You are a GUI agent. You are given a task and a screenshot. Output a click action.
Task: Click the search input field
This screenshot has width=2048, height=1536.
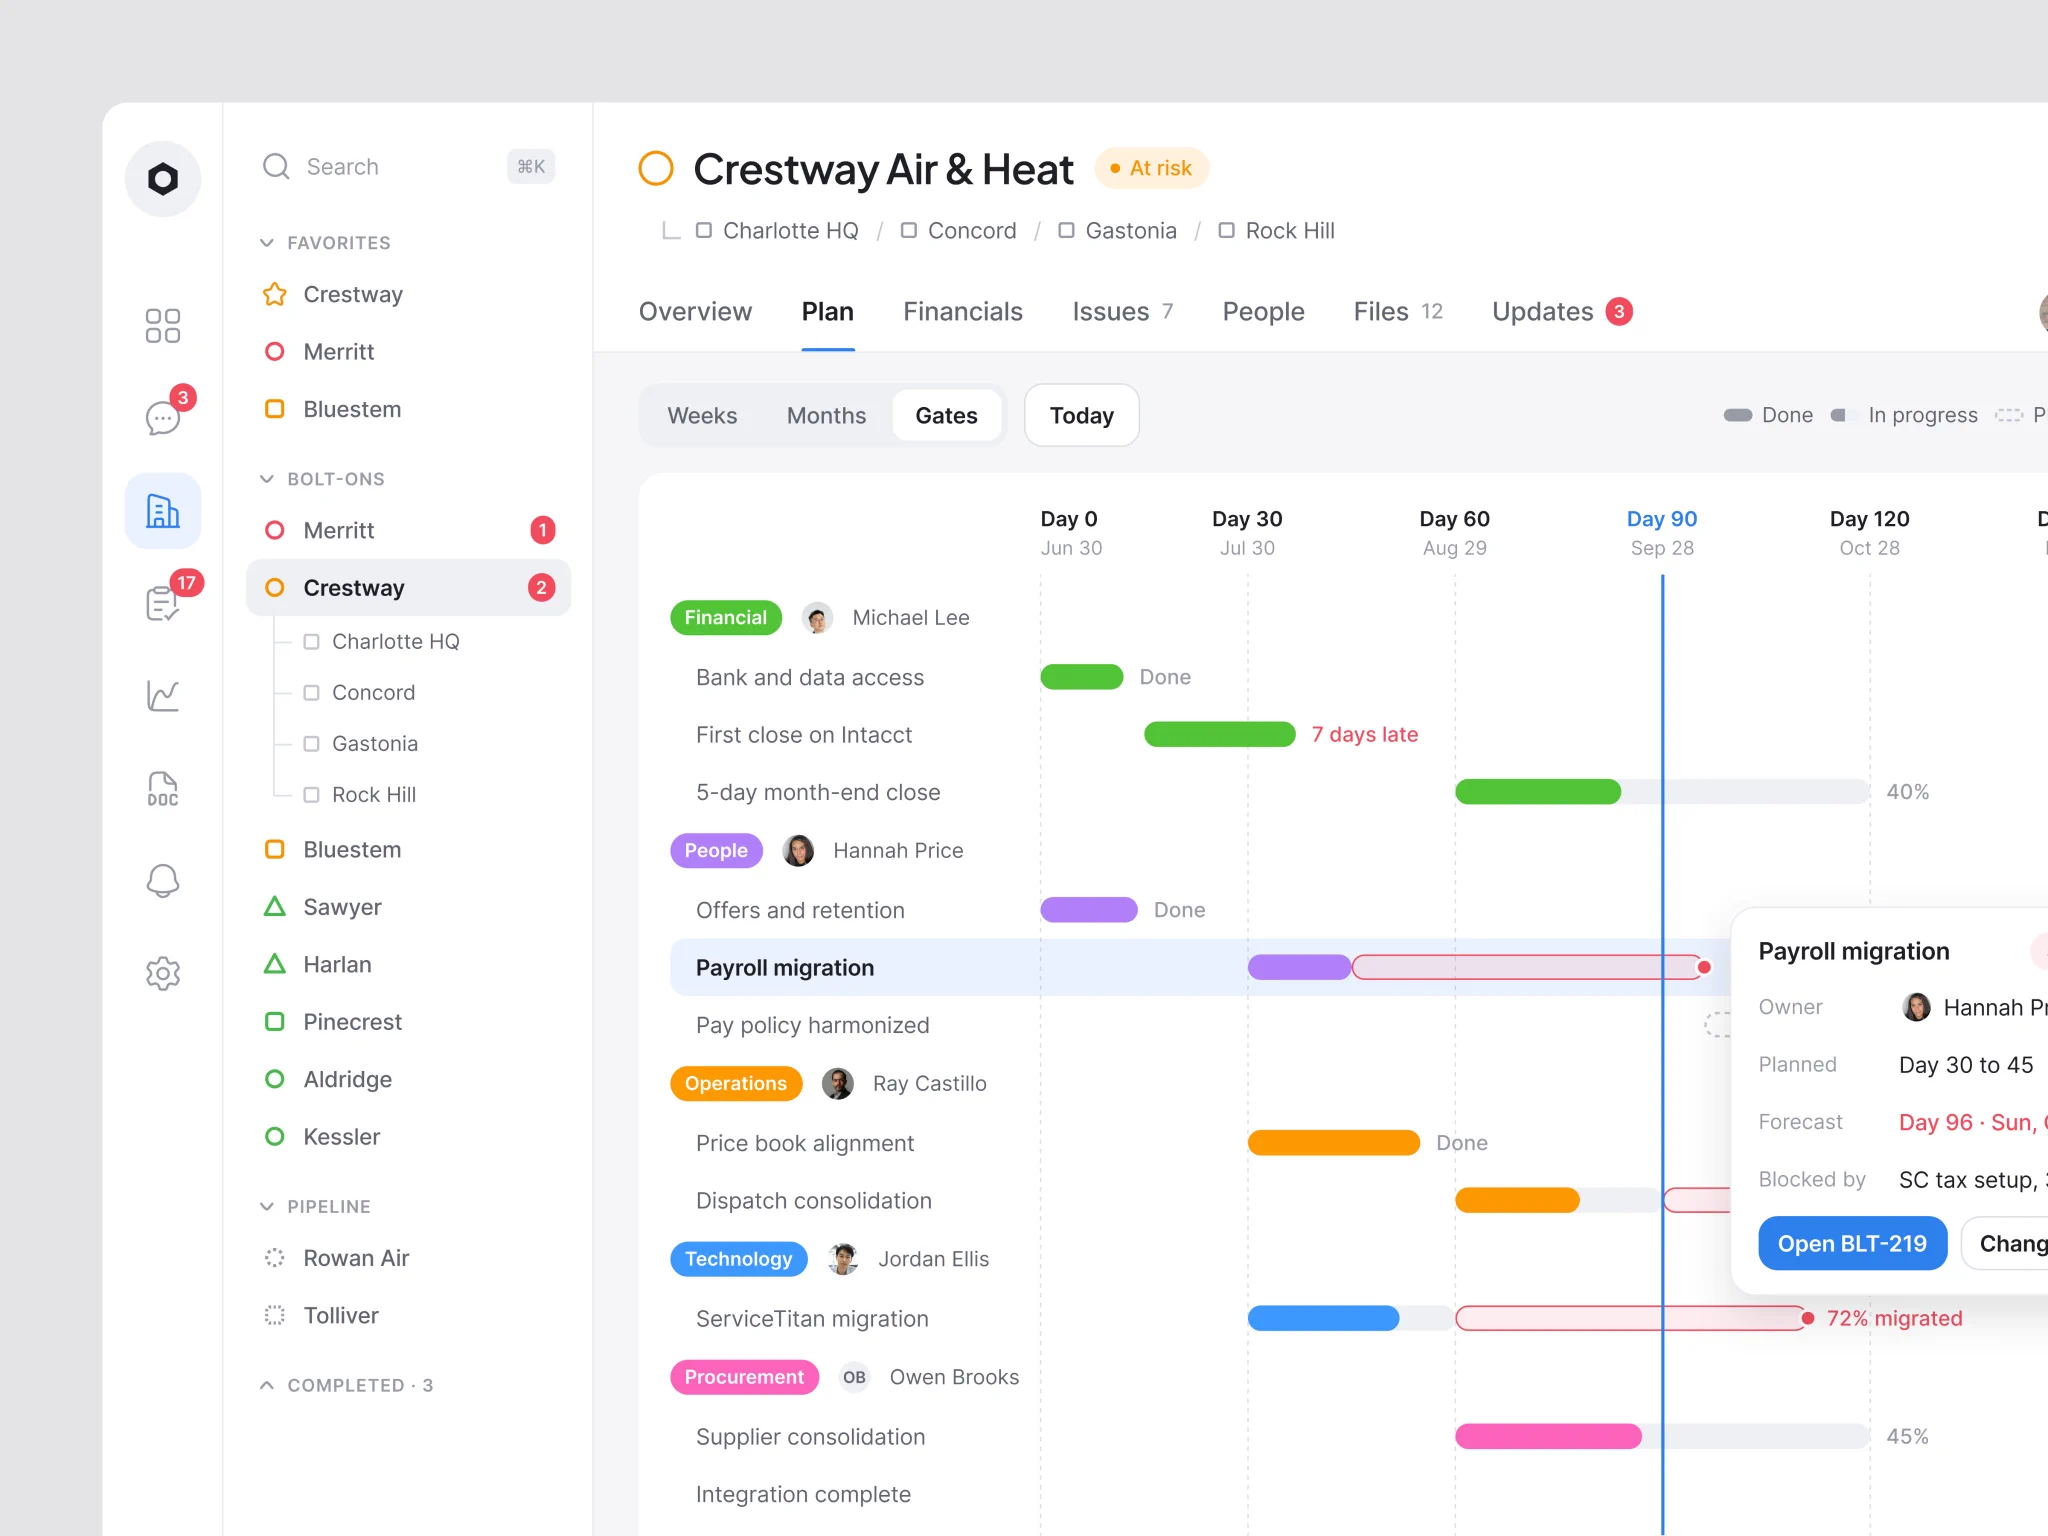(x=408, y=166)
